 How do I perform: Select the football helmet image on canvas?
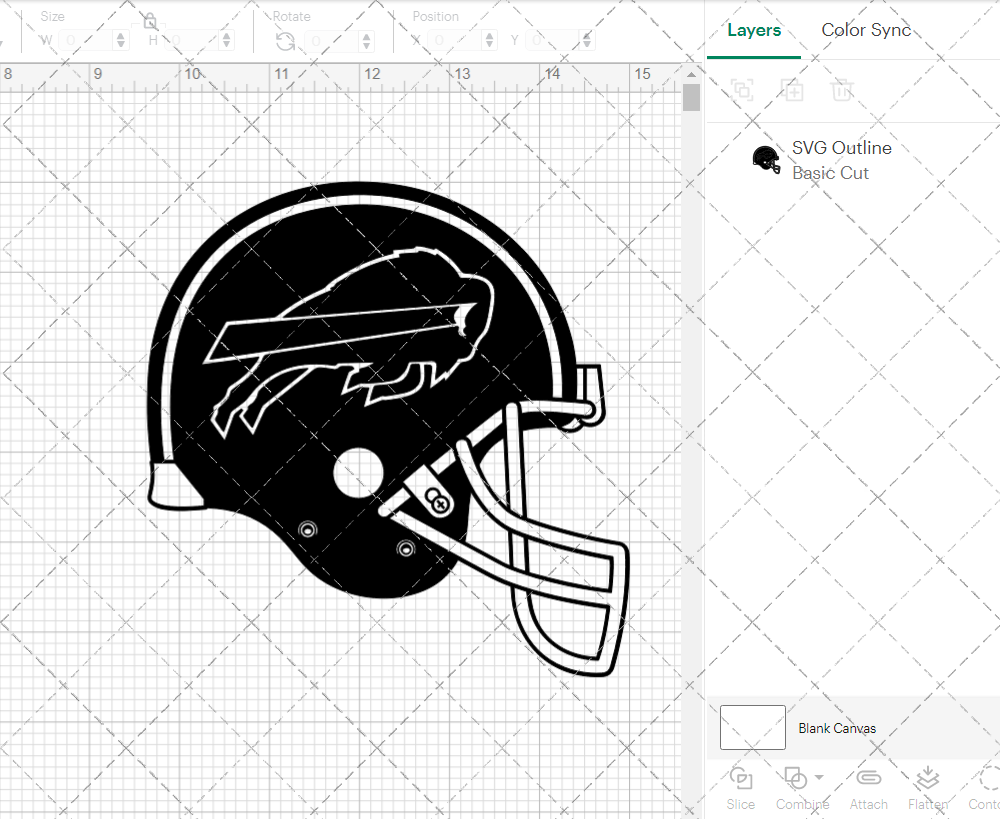pyautogui.click(x=388, y=429)
